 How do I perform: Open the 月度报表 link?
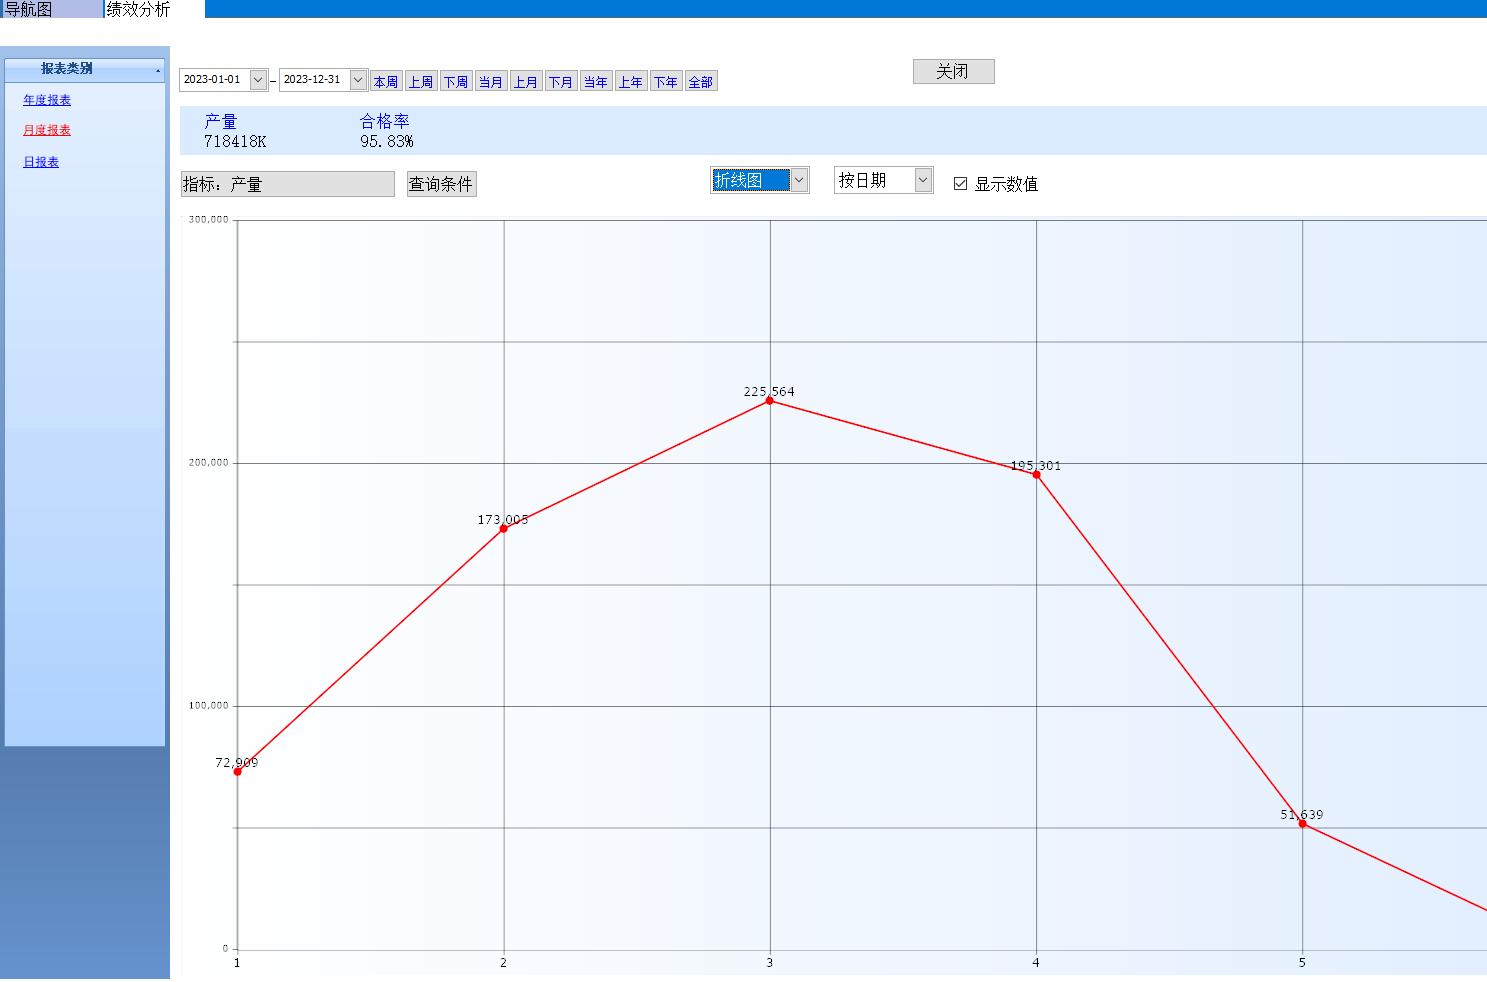coord(47,130)
